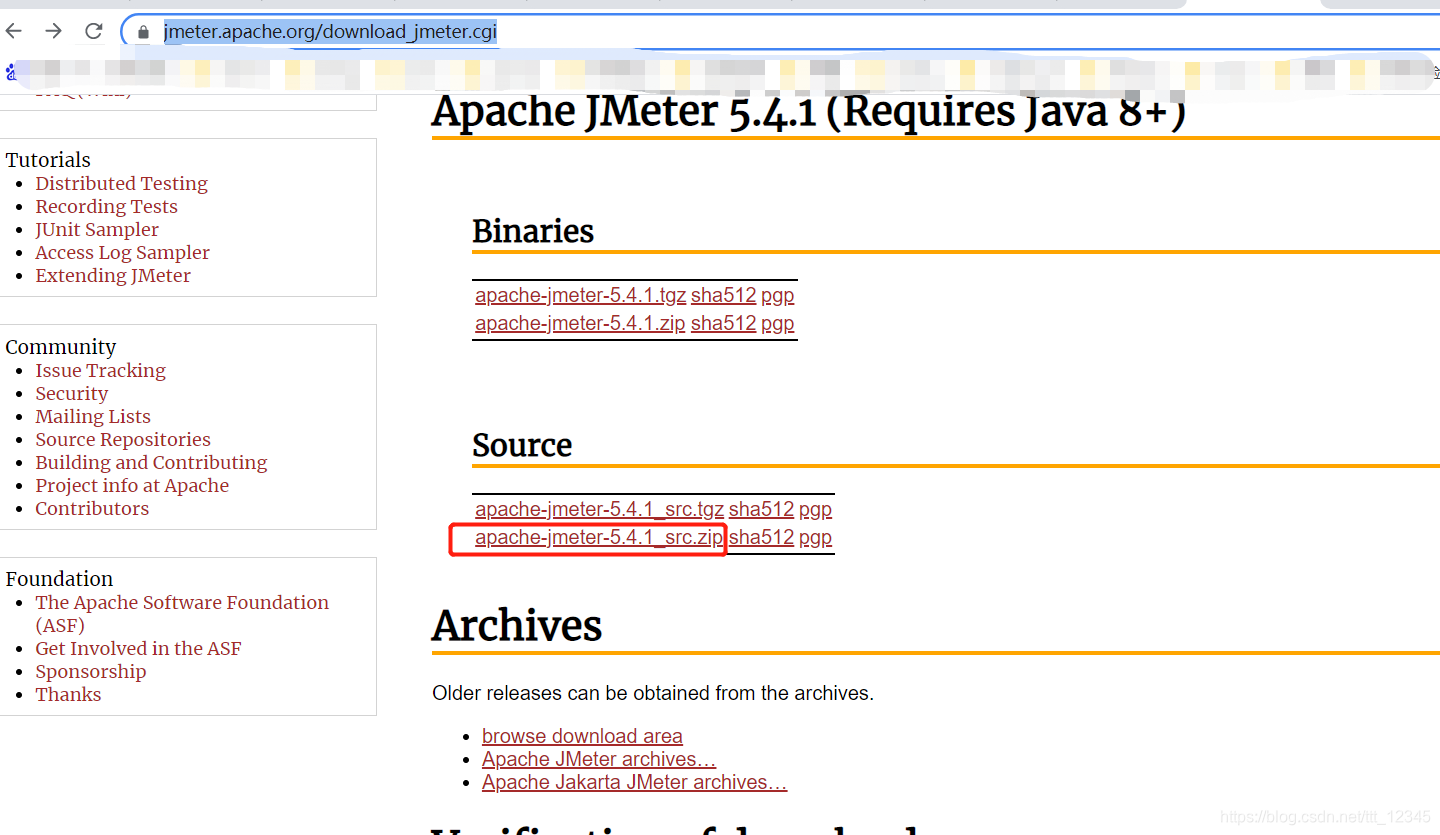
Task: Open Sponsorship link
Action: pos(90,671)
